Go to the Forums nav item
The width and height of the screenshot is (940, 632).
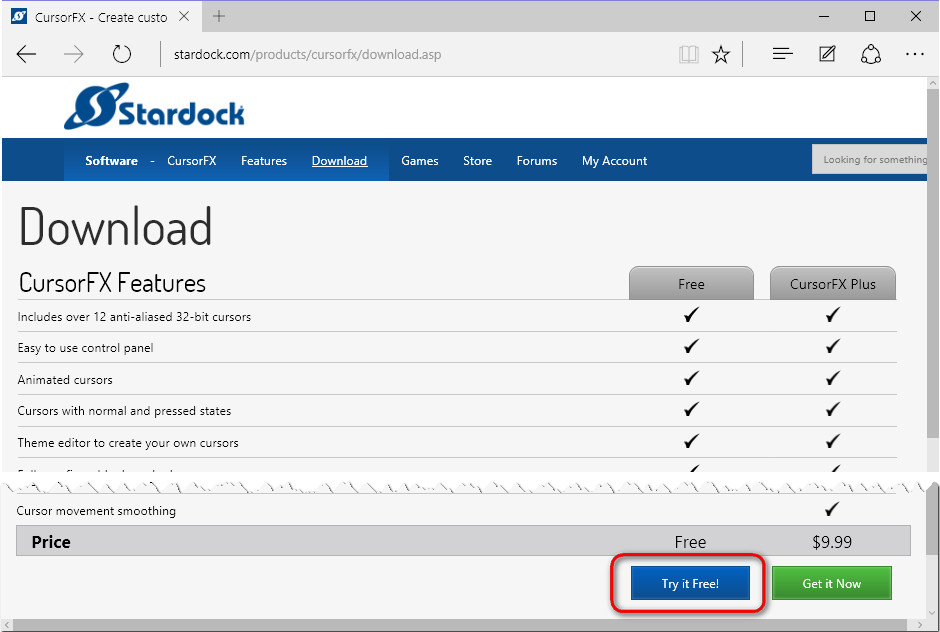tap(537, 161)
